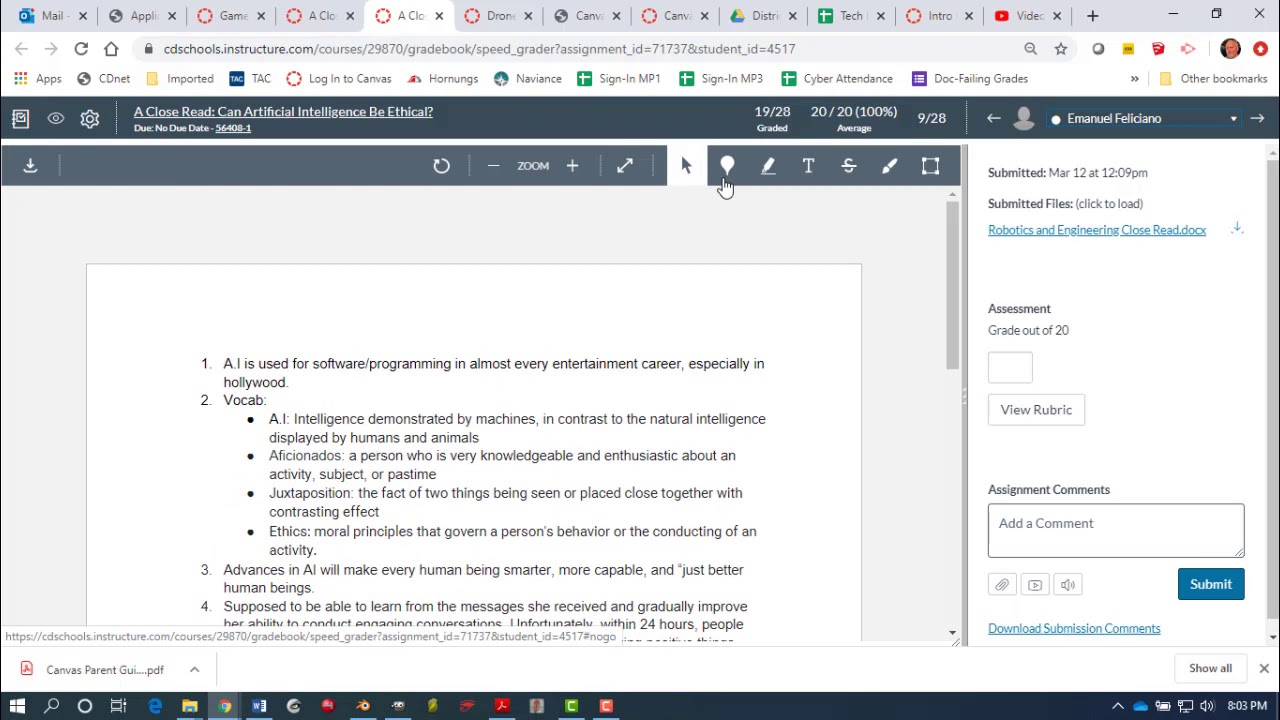This screenshot has height=720, width=1280.
Task: Open SpeedGrader settings gear
Action: [90, 119]
